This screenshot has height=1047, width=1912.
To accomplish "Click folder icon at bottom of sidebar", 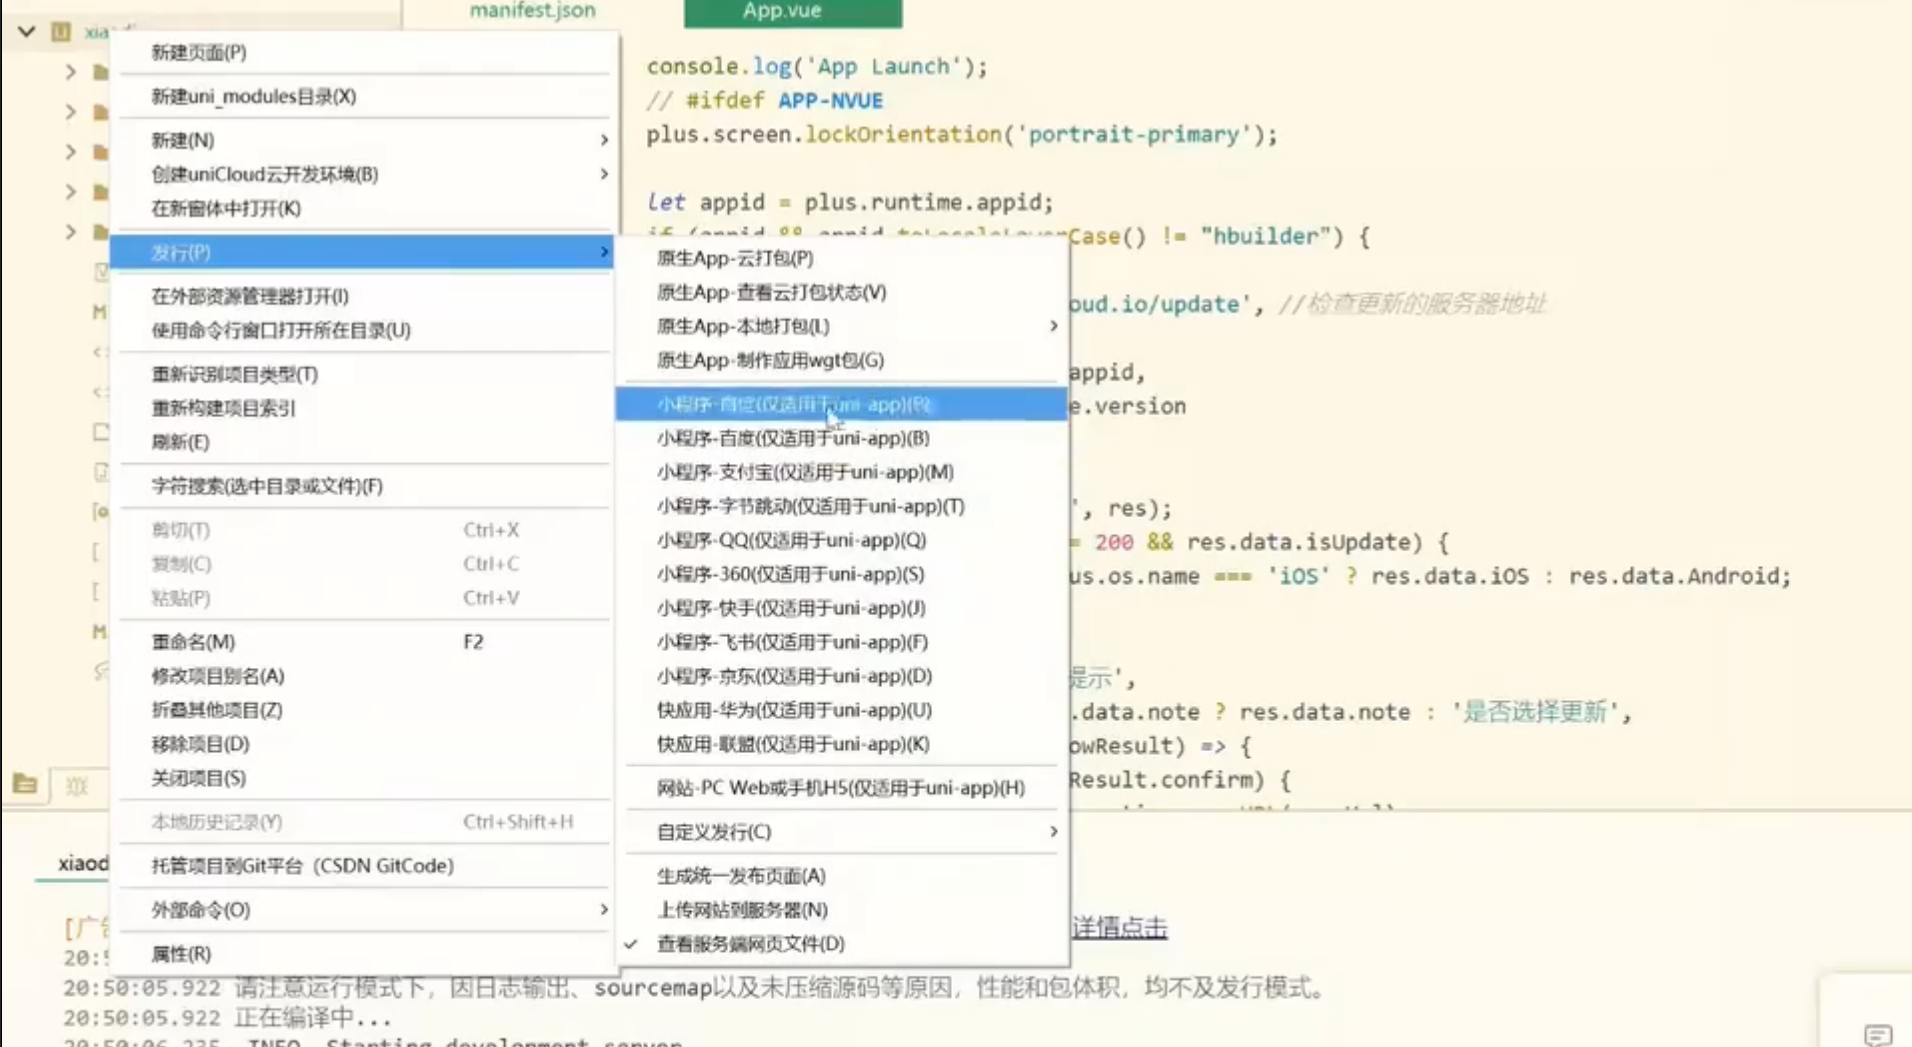I will click(25, 784).
